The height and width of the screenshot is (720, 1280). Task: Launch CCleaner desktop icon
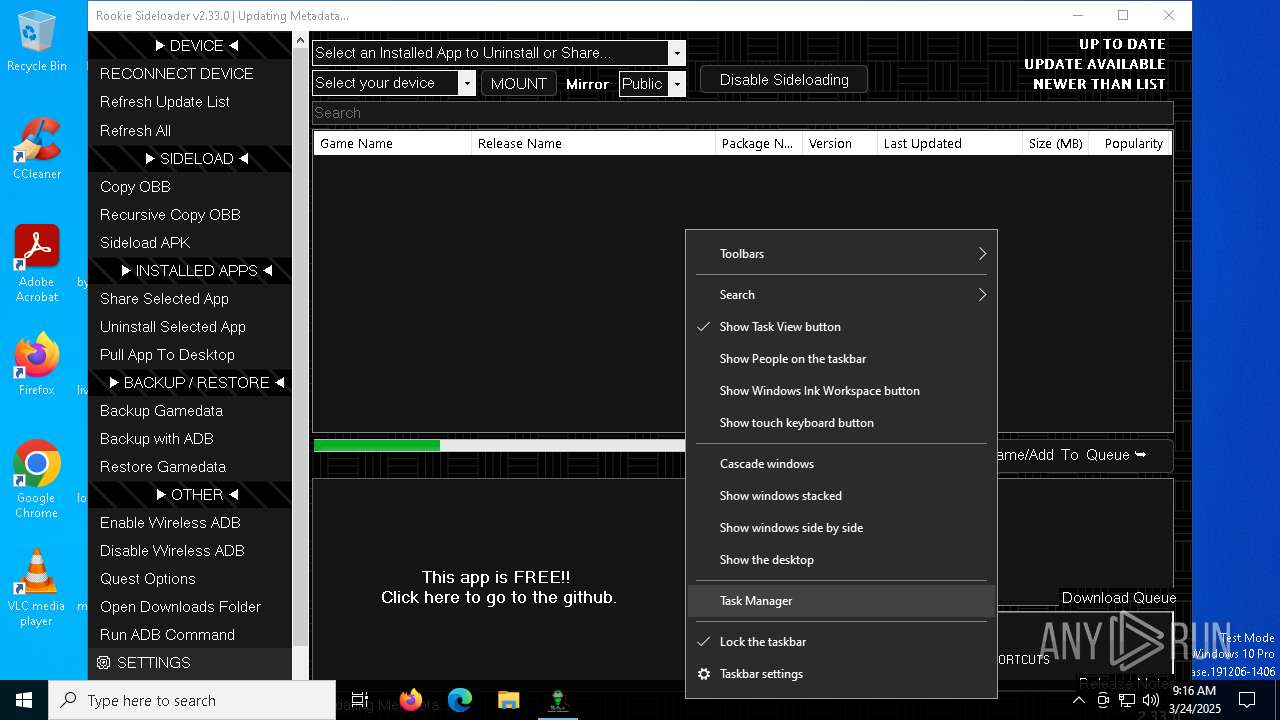(x=37, y=148)
